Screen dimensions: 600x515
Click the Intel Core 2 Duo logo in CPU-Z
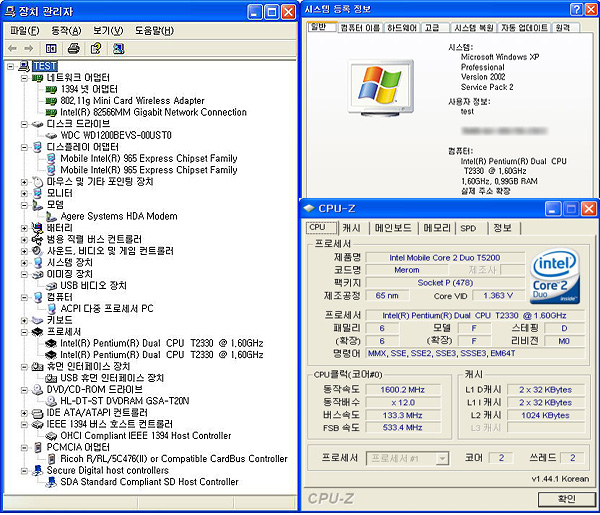click(x=555, y=276)
